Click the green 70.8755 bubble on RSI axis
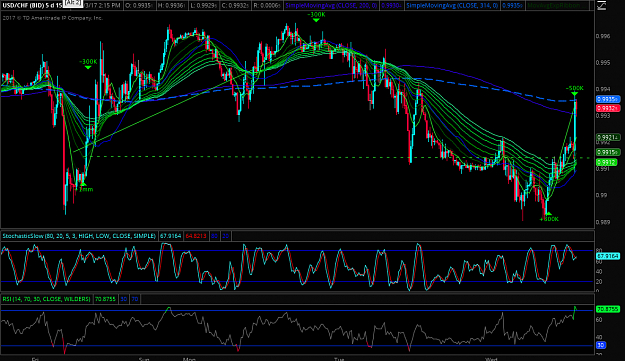The image size is (625, 361). [608, 309]
